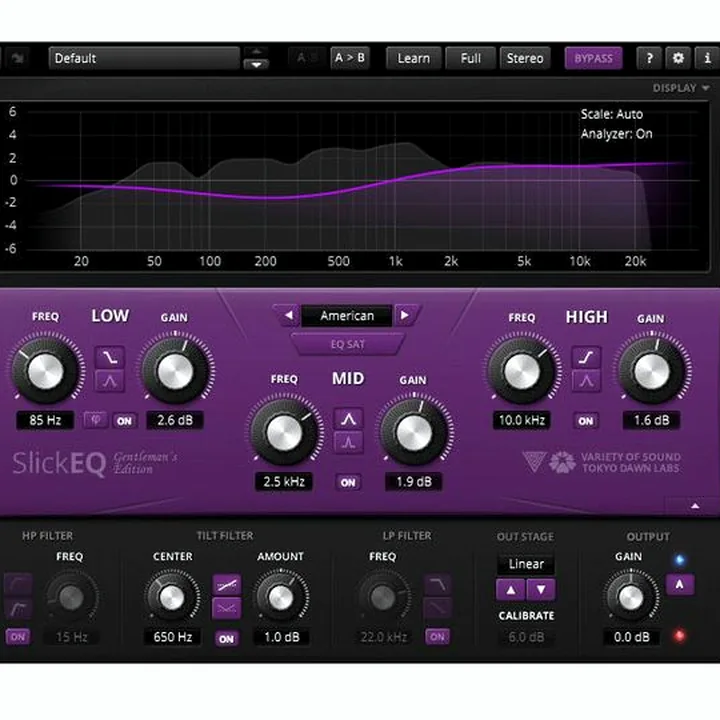Toggle the LP FILTER ON switch
Image resolution: width=720 pixels, height=720 pixels.
[437, 637]
